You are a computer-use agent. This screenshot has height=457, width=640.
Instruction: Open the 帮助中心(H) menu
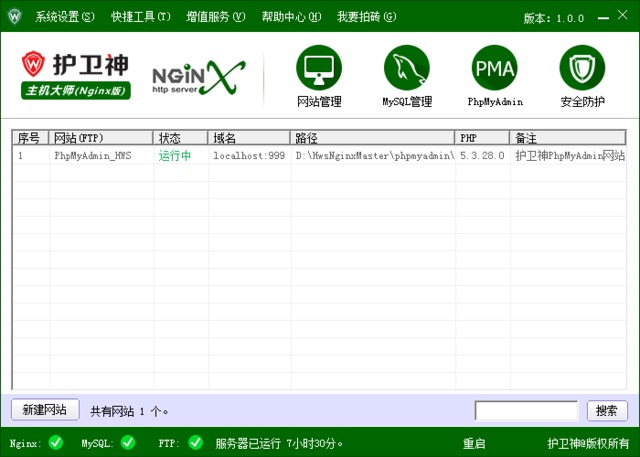pyautogui.click(x=291, y=17)
